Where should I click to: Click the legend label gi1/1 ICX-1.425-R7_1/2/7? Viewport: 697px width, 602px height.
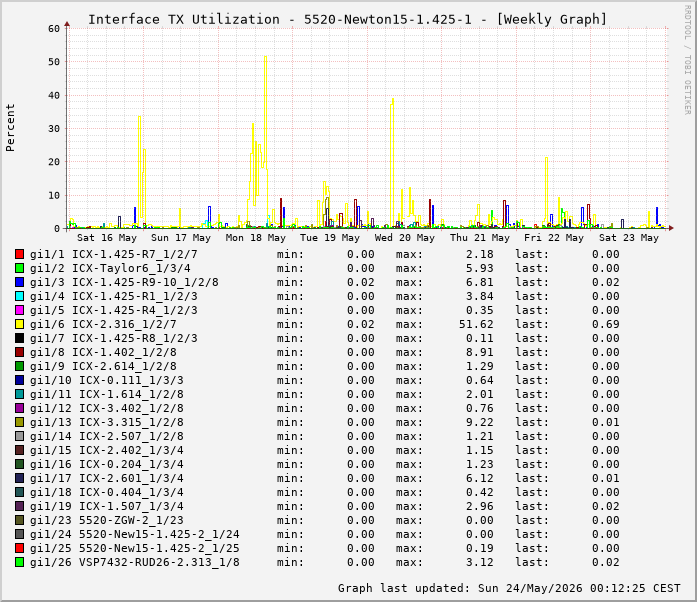pyautogui.click(x=113, y=254)
